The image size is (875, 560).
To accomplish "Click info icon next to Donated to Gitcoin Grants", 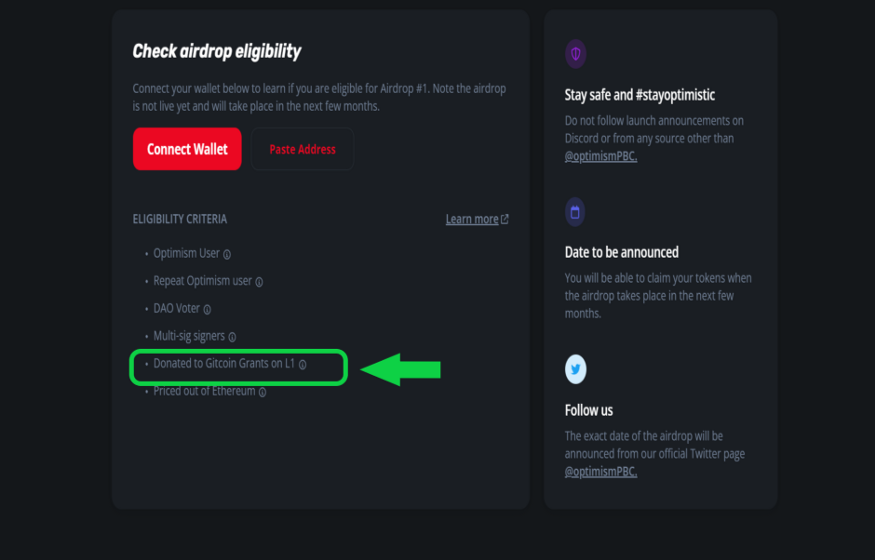I will click(x=302, y=365).
